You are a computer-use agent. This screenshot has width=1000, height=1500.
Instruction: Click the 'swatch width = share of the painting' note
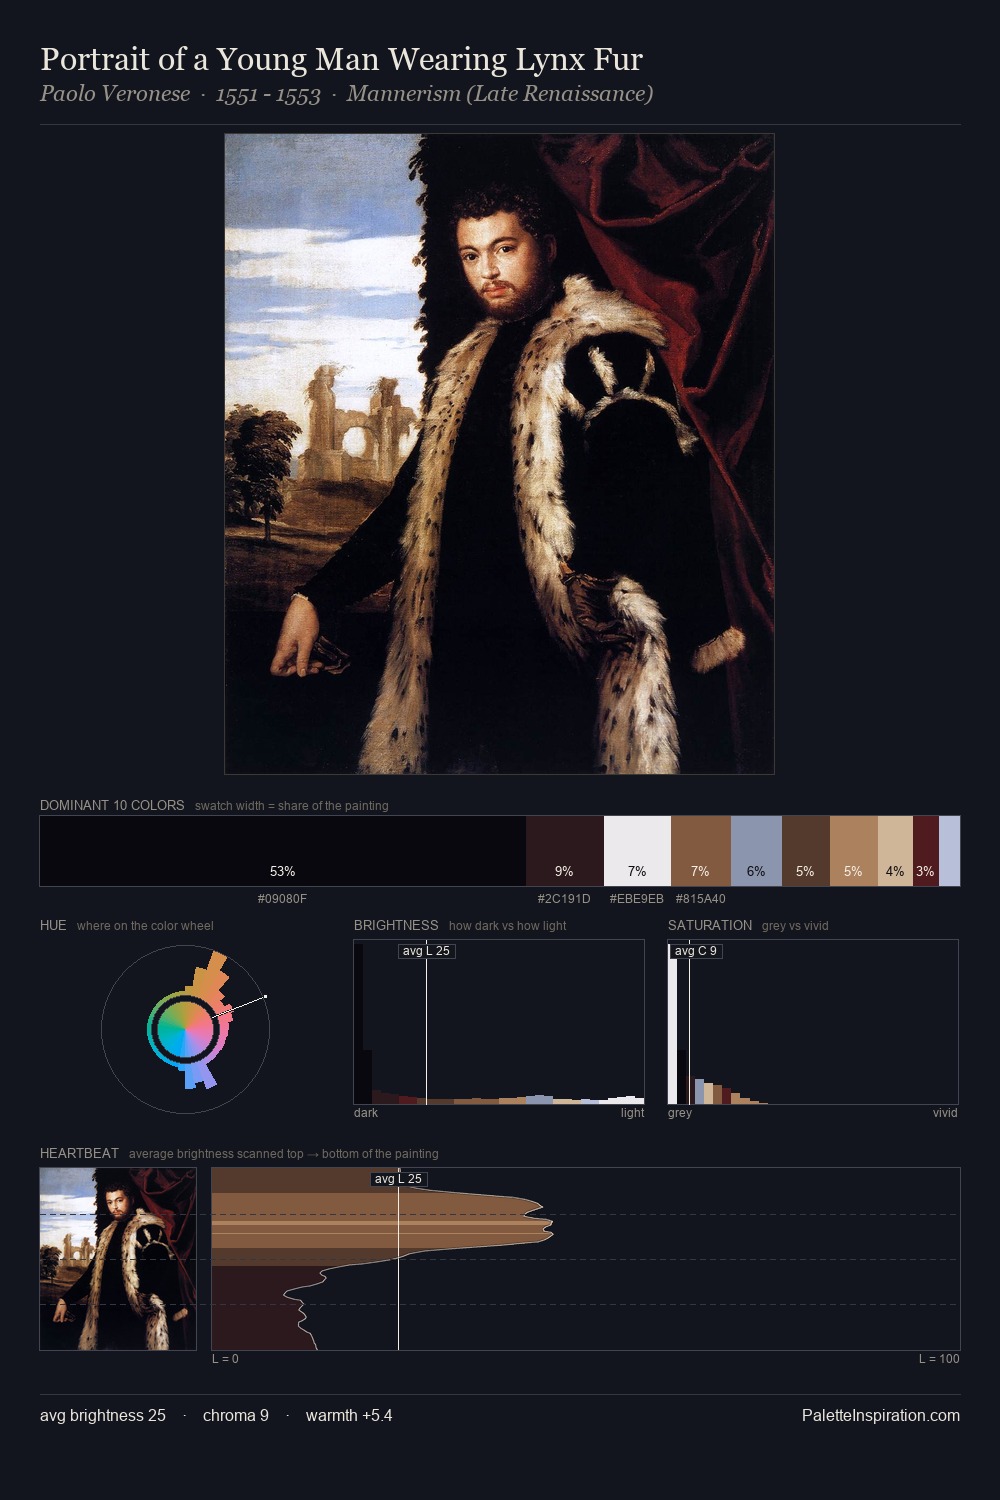292,806
